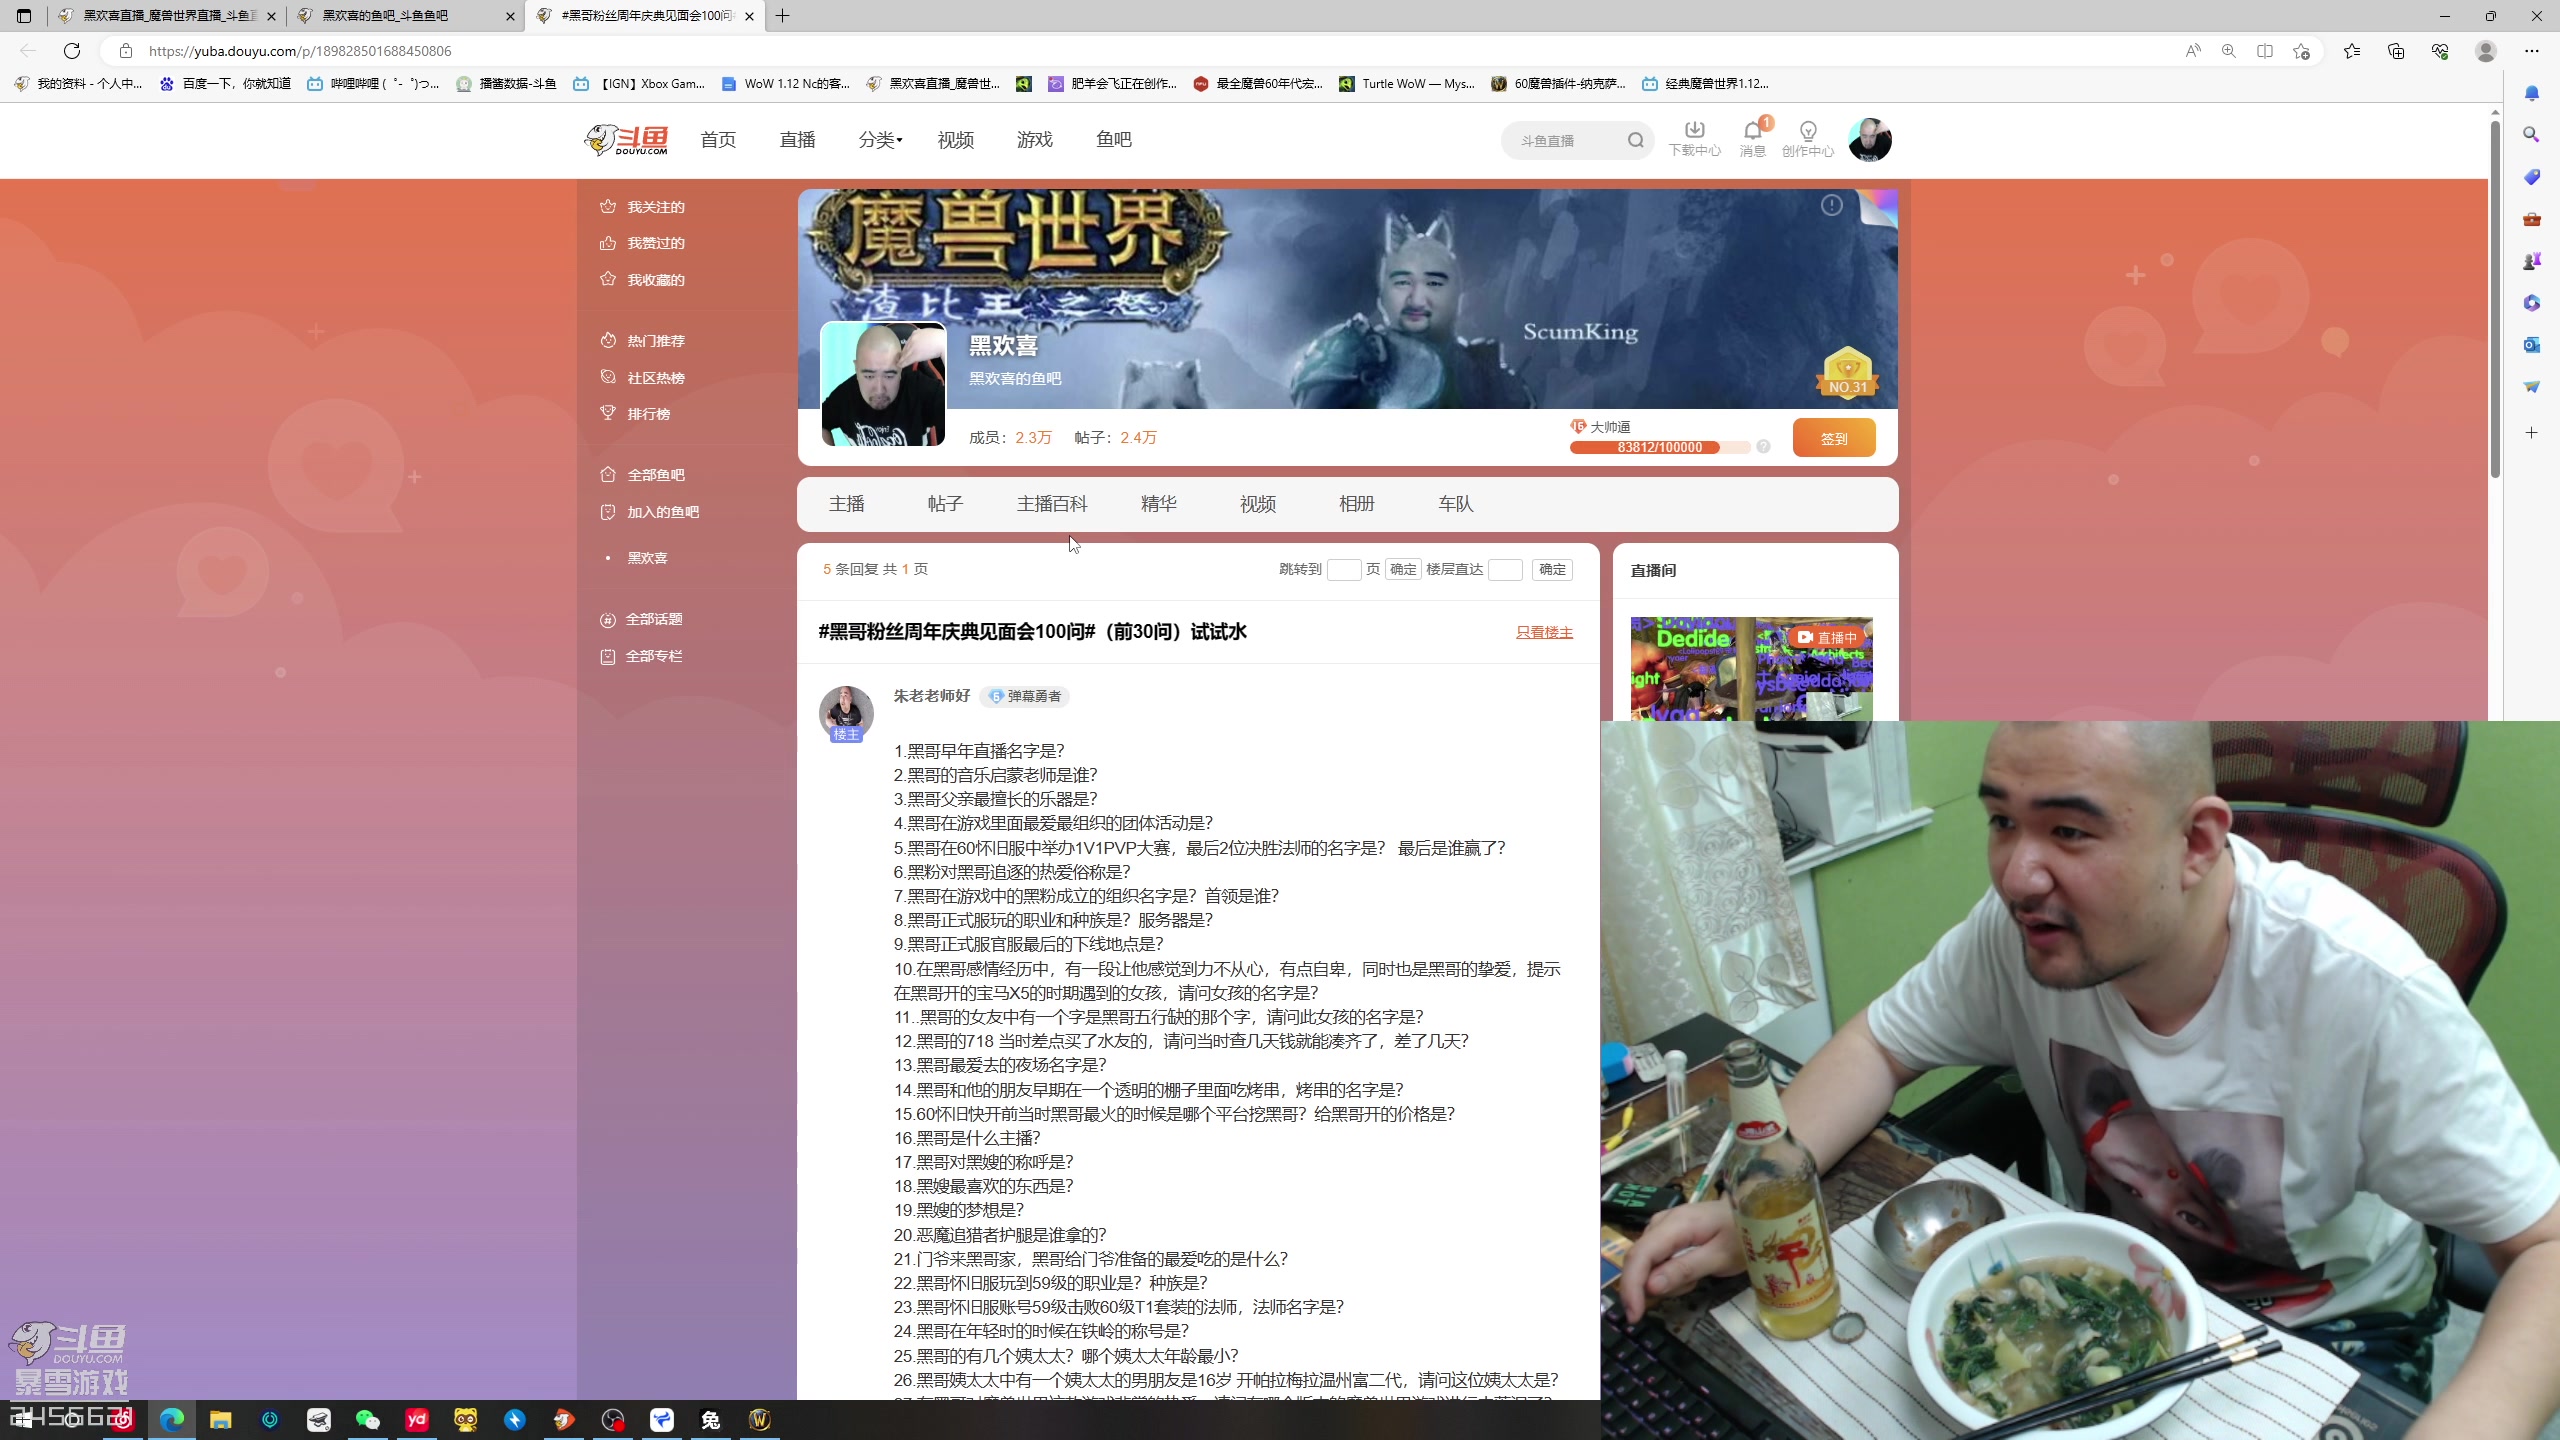This screenshot has height=1440, width=2560.
Task: Open the Edge browser taskbar icon
Action: tap(172, 1419)
